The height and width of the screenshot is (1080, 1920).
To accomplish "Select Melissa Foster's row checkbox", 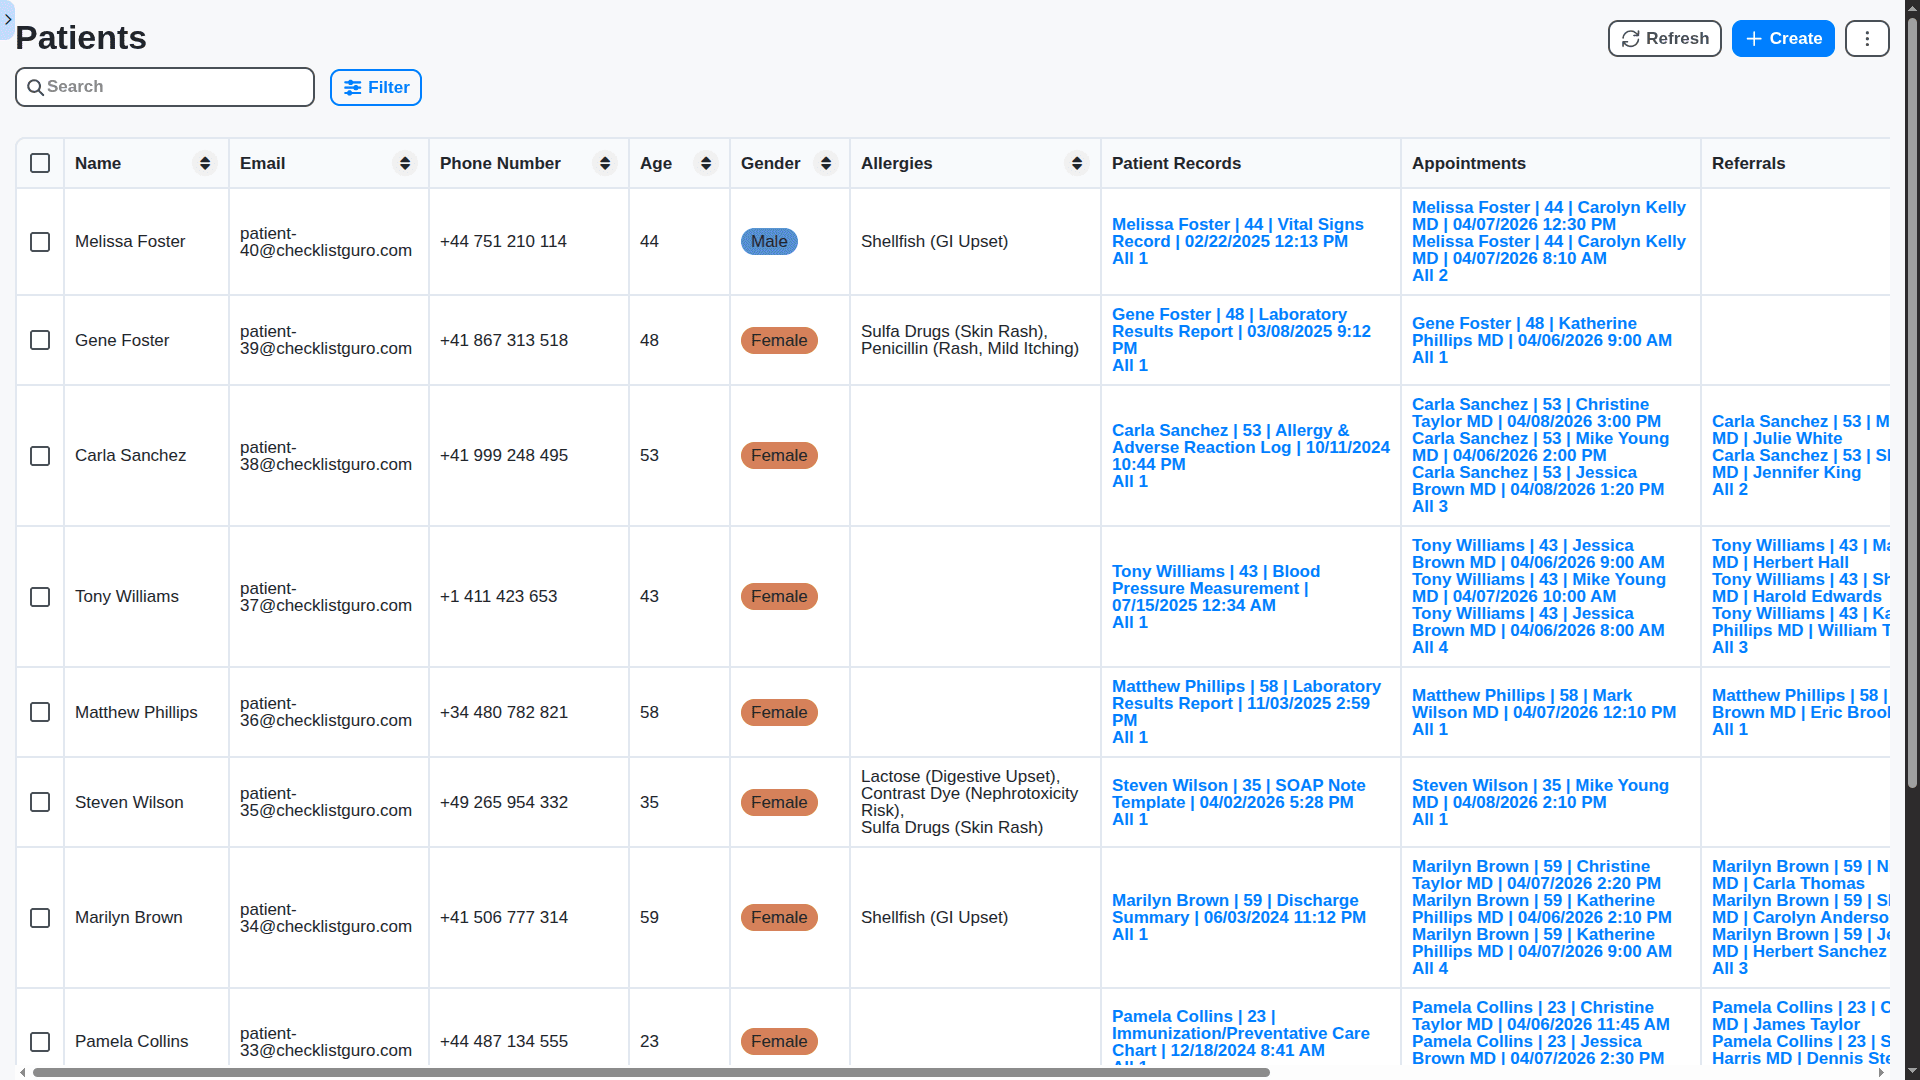I will click(40, 242).
